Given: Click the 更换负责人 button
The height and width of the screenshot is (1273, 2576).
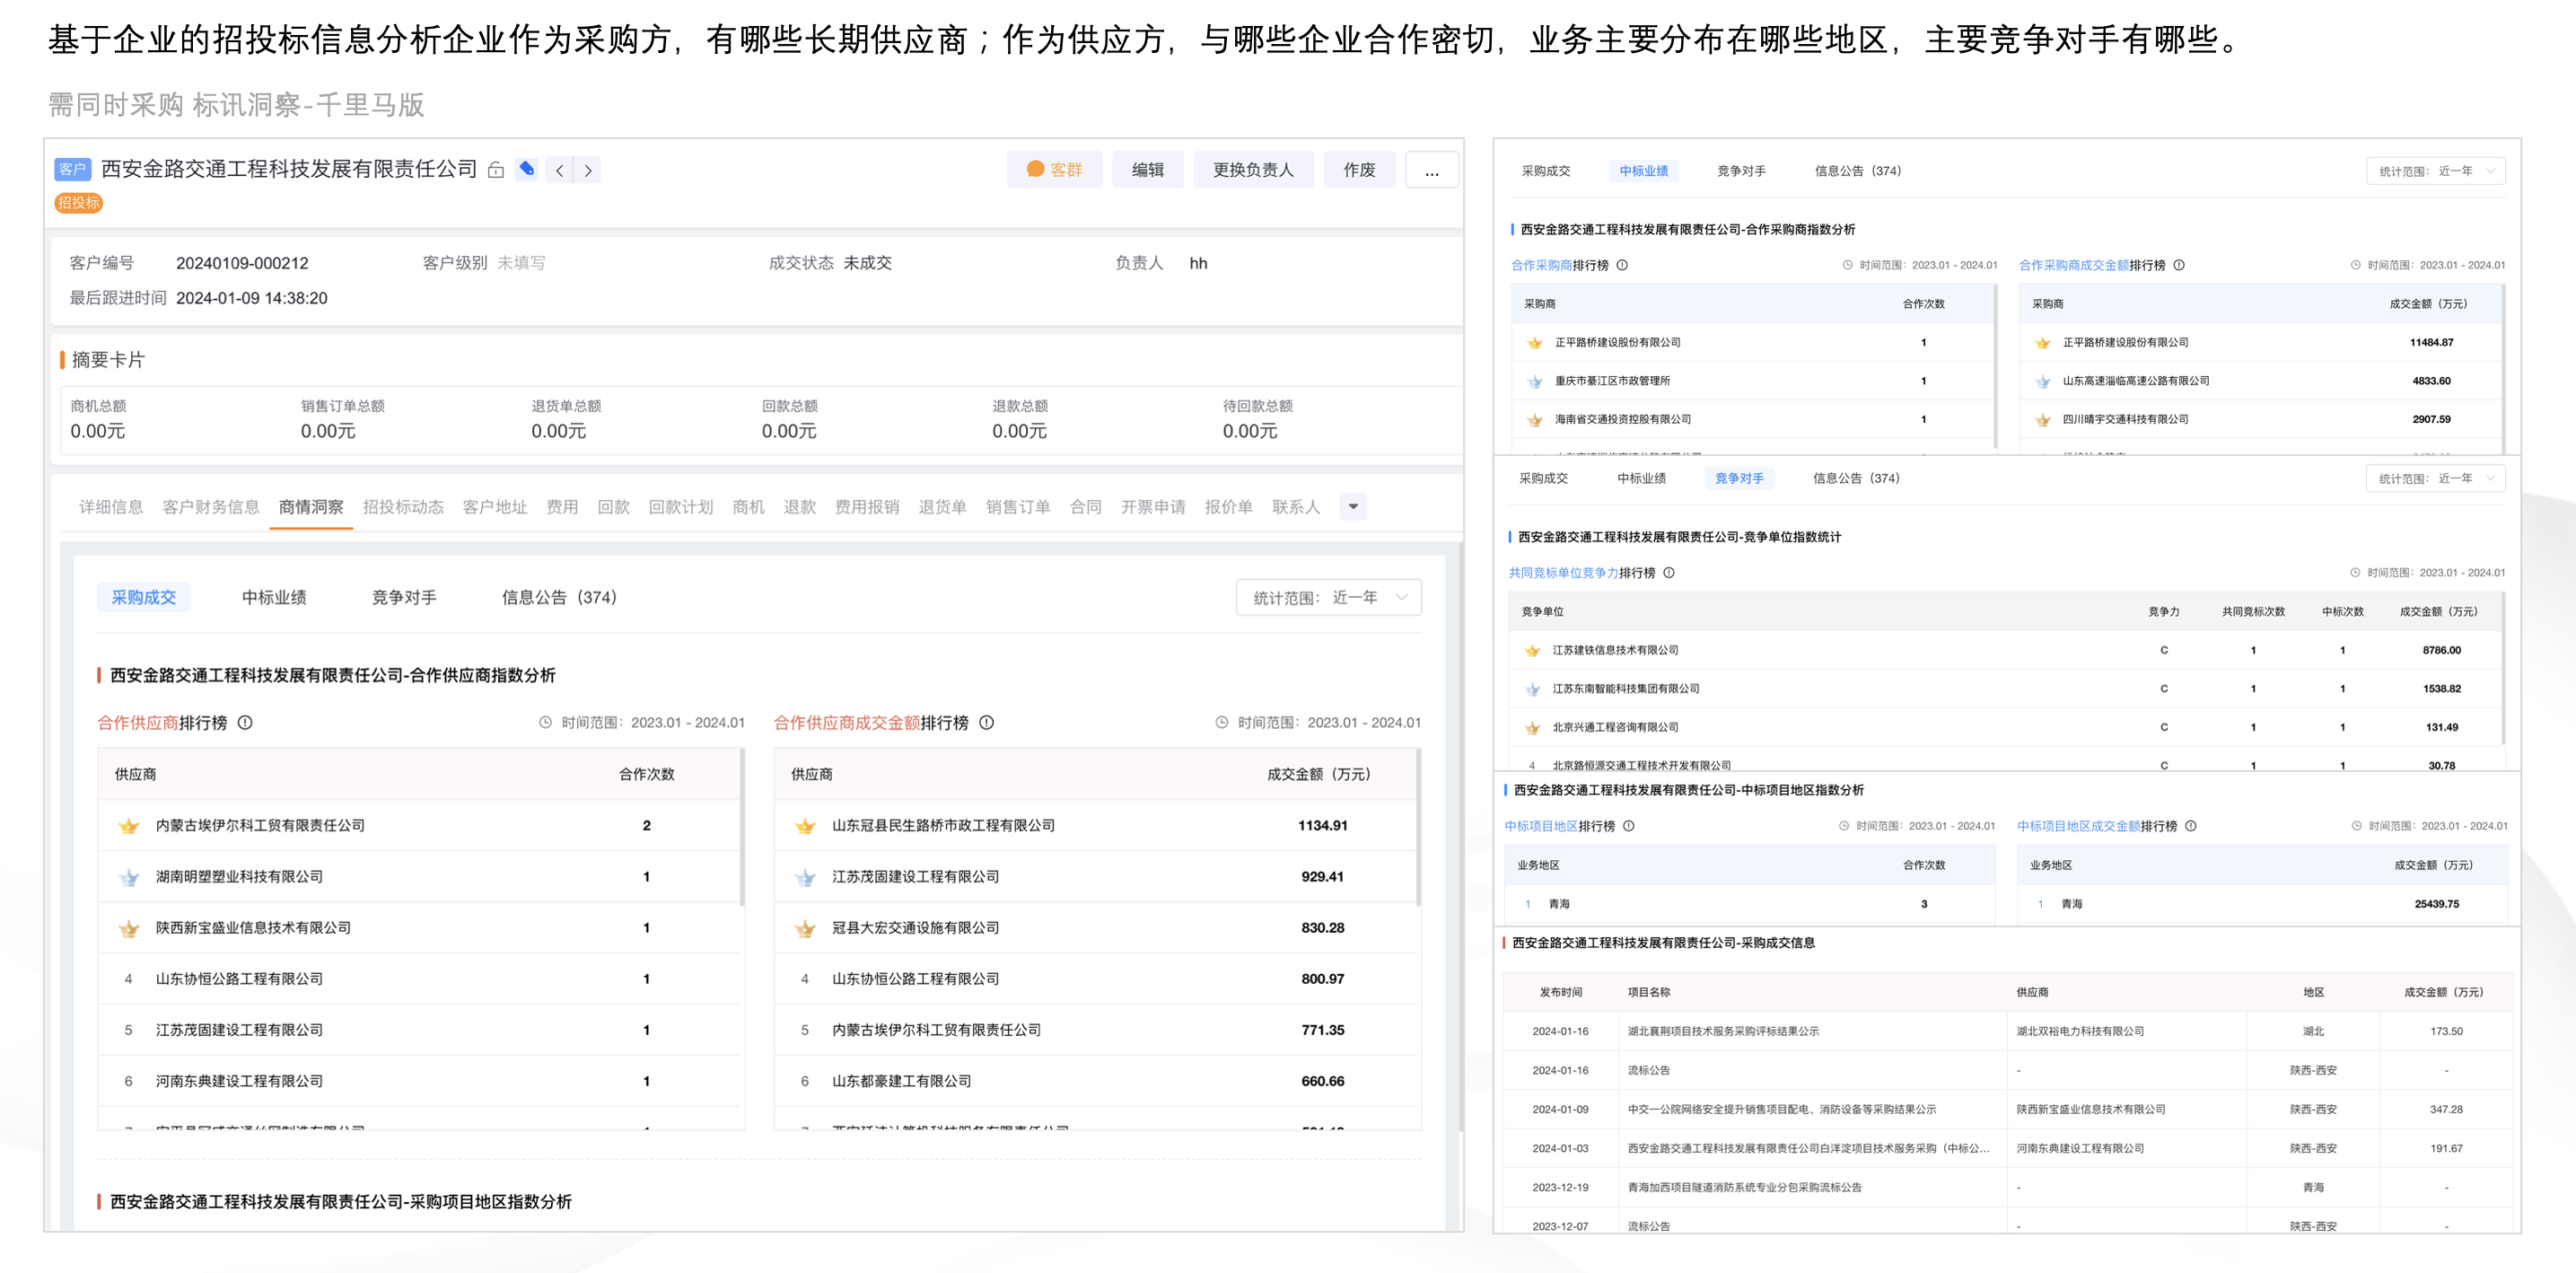Looking at the screenshot, I should [x=1253, y=170].
